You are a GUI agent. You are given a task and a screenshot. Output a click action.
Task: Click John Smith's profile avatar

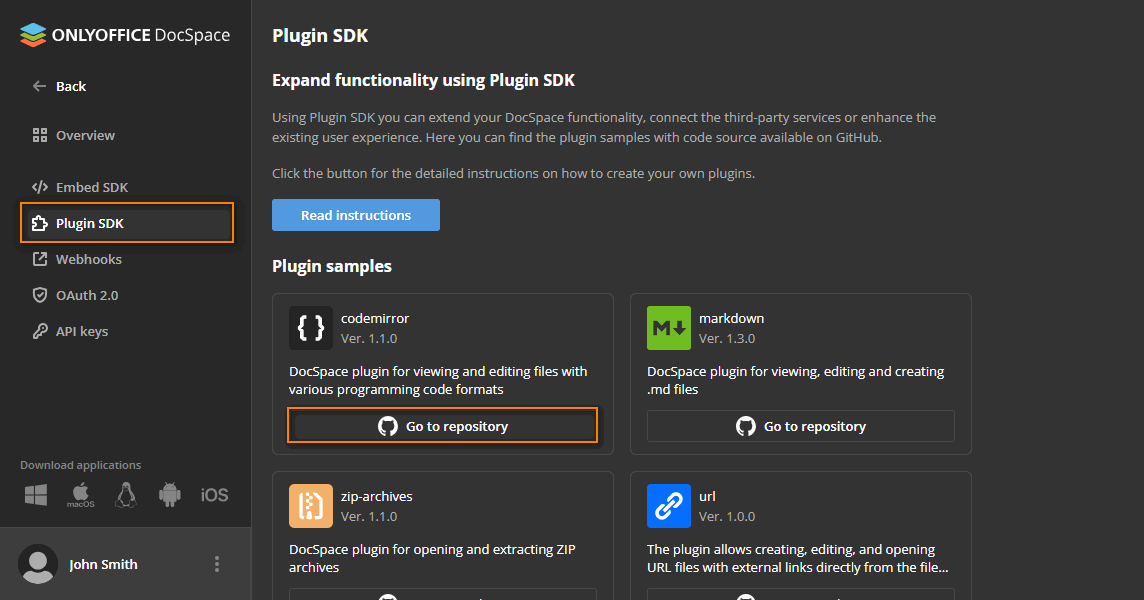tap(38, 564)
